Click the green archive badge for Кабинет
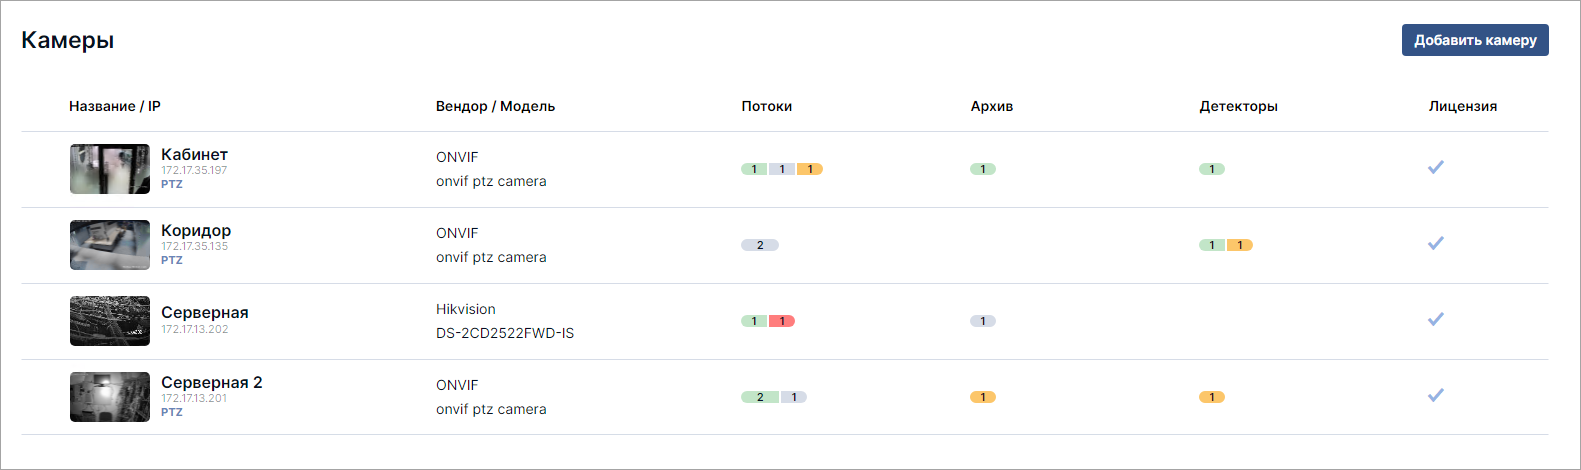 point(983,169)
